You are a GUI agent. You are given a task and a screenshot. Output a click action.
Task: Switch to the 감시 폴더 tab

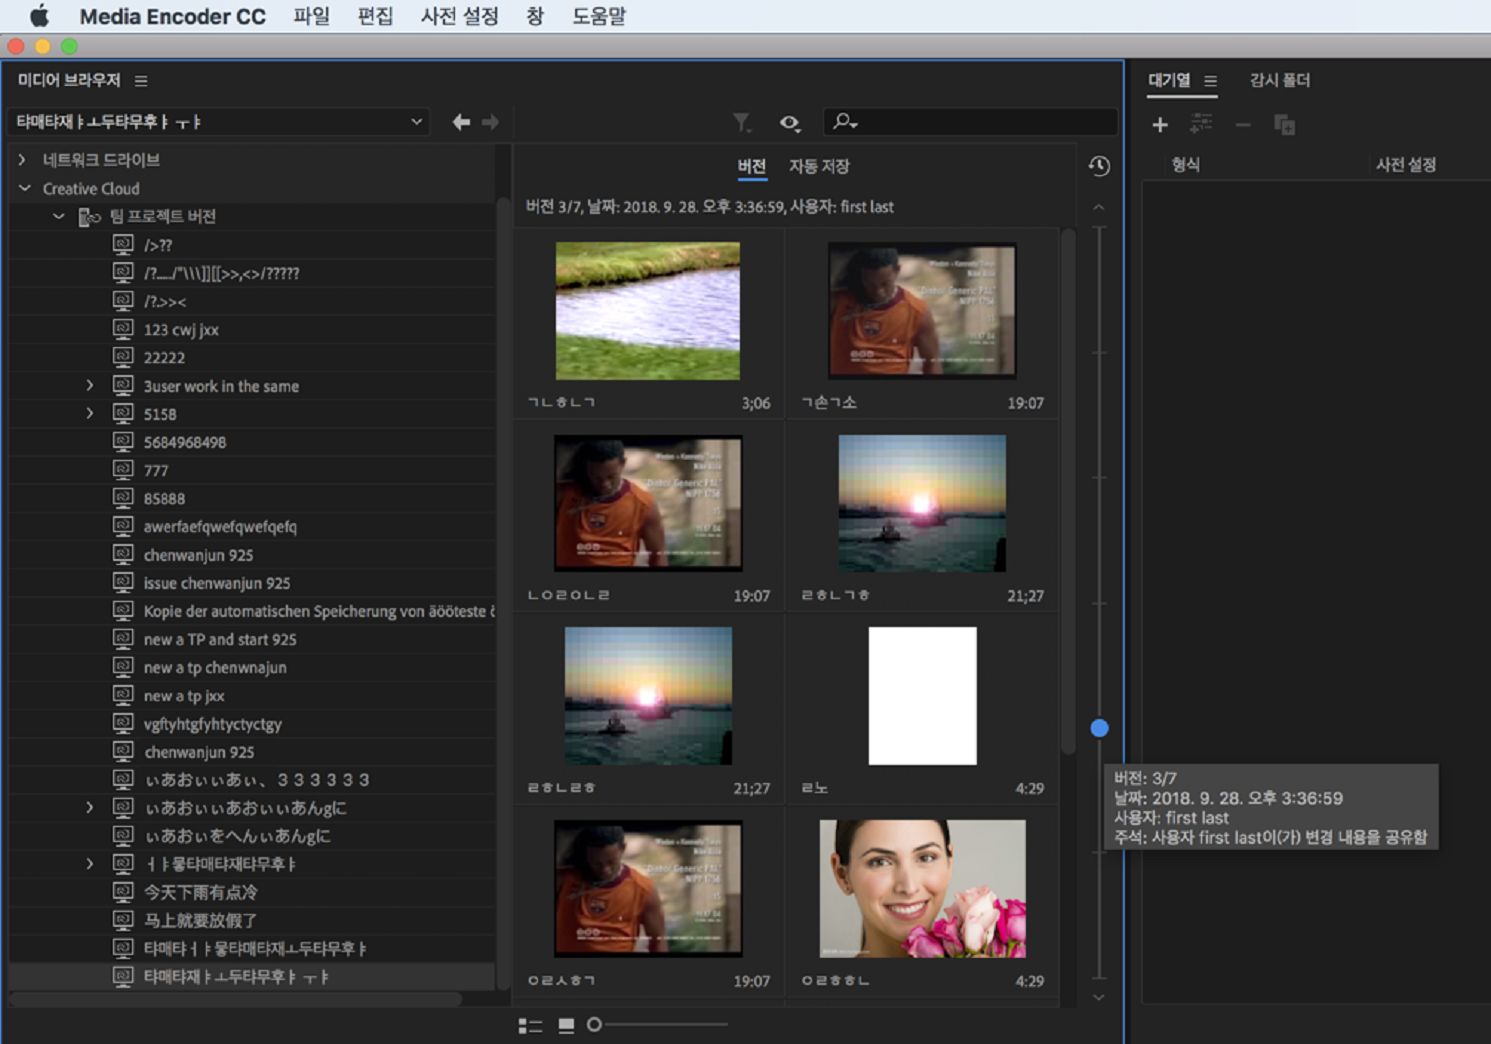(1279, 80)
